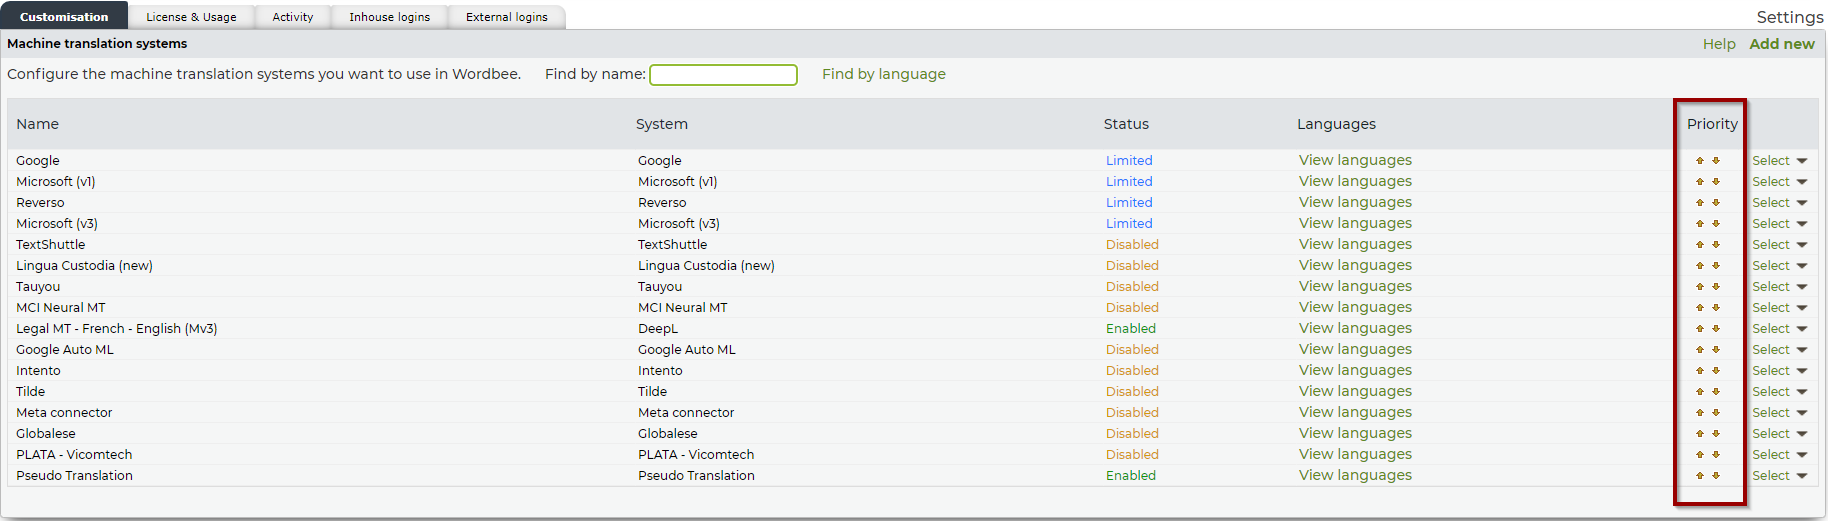Move Intento down one priority level

pyautogui.click(x=1716, y=371)
